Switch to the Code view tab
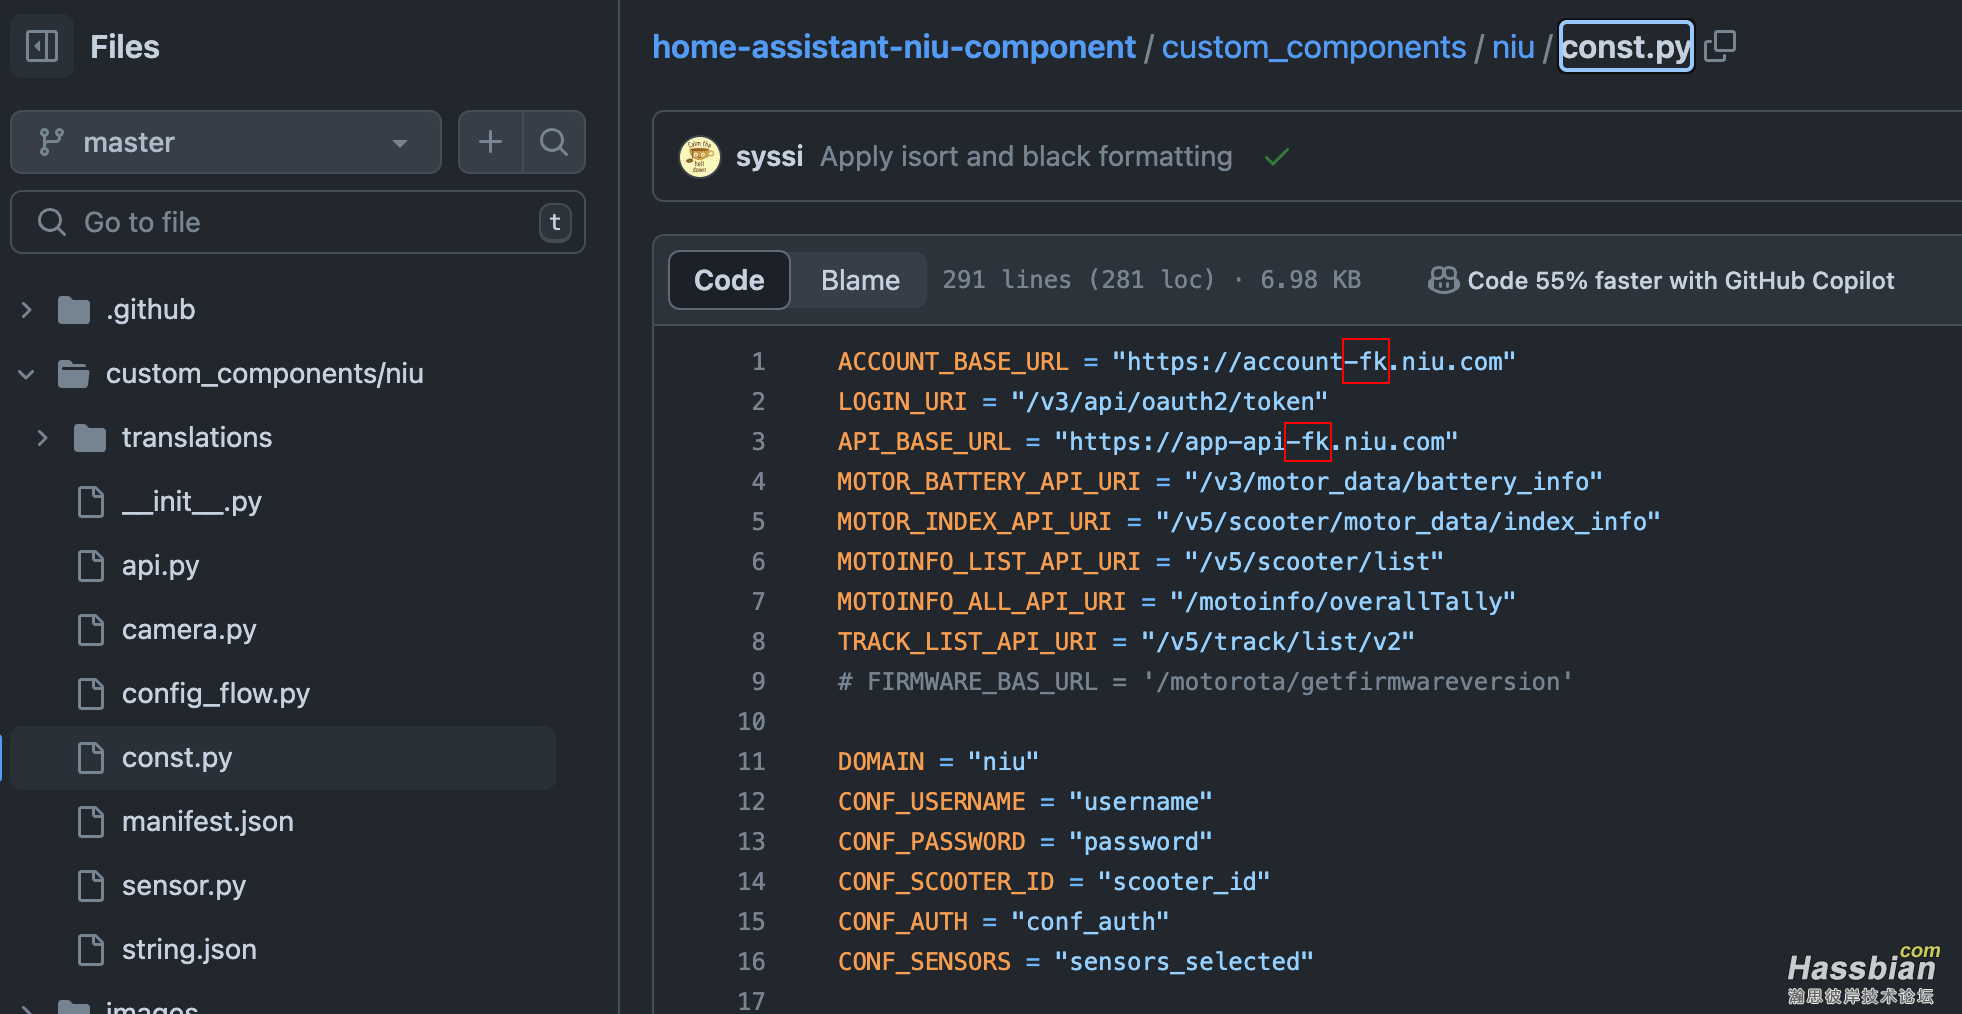 point(729,280)
